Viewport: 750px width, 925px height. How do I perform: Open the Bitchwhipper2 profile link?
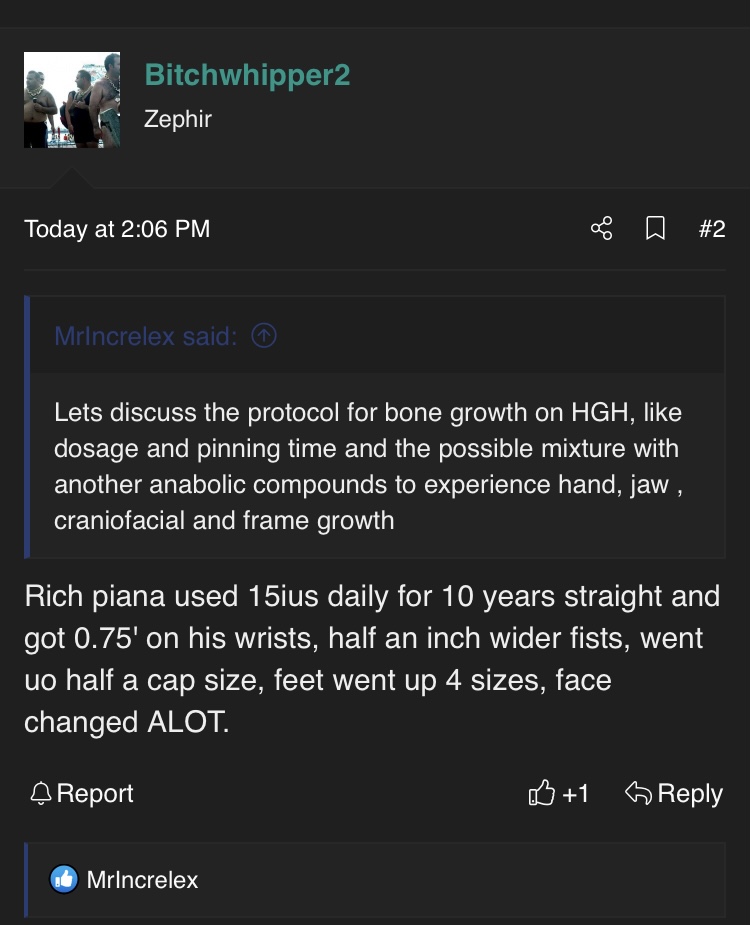coord(247,75)
